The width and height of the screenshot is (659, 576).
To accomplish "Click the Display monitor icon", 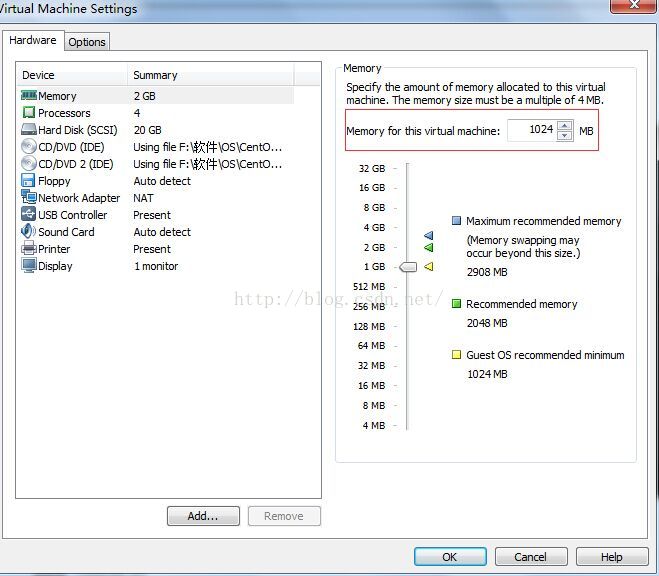I will [29, 266].
